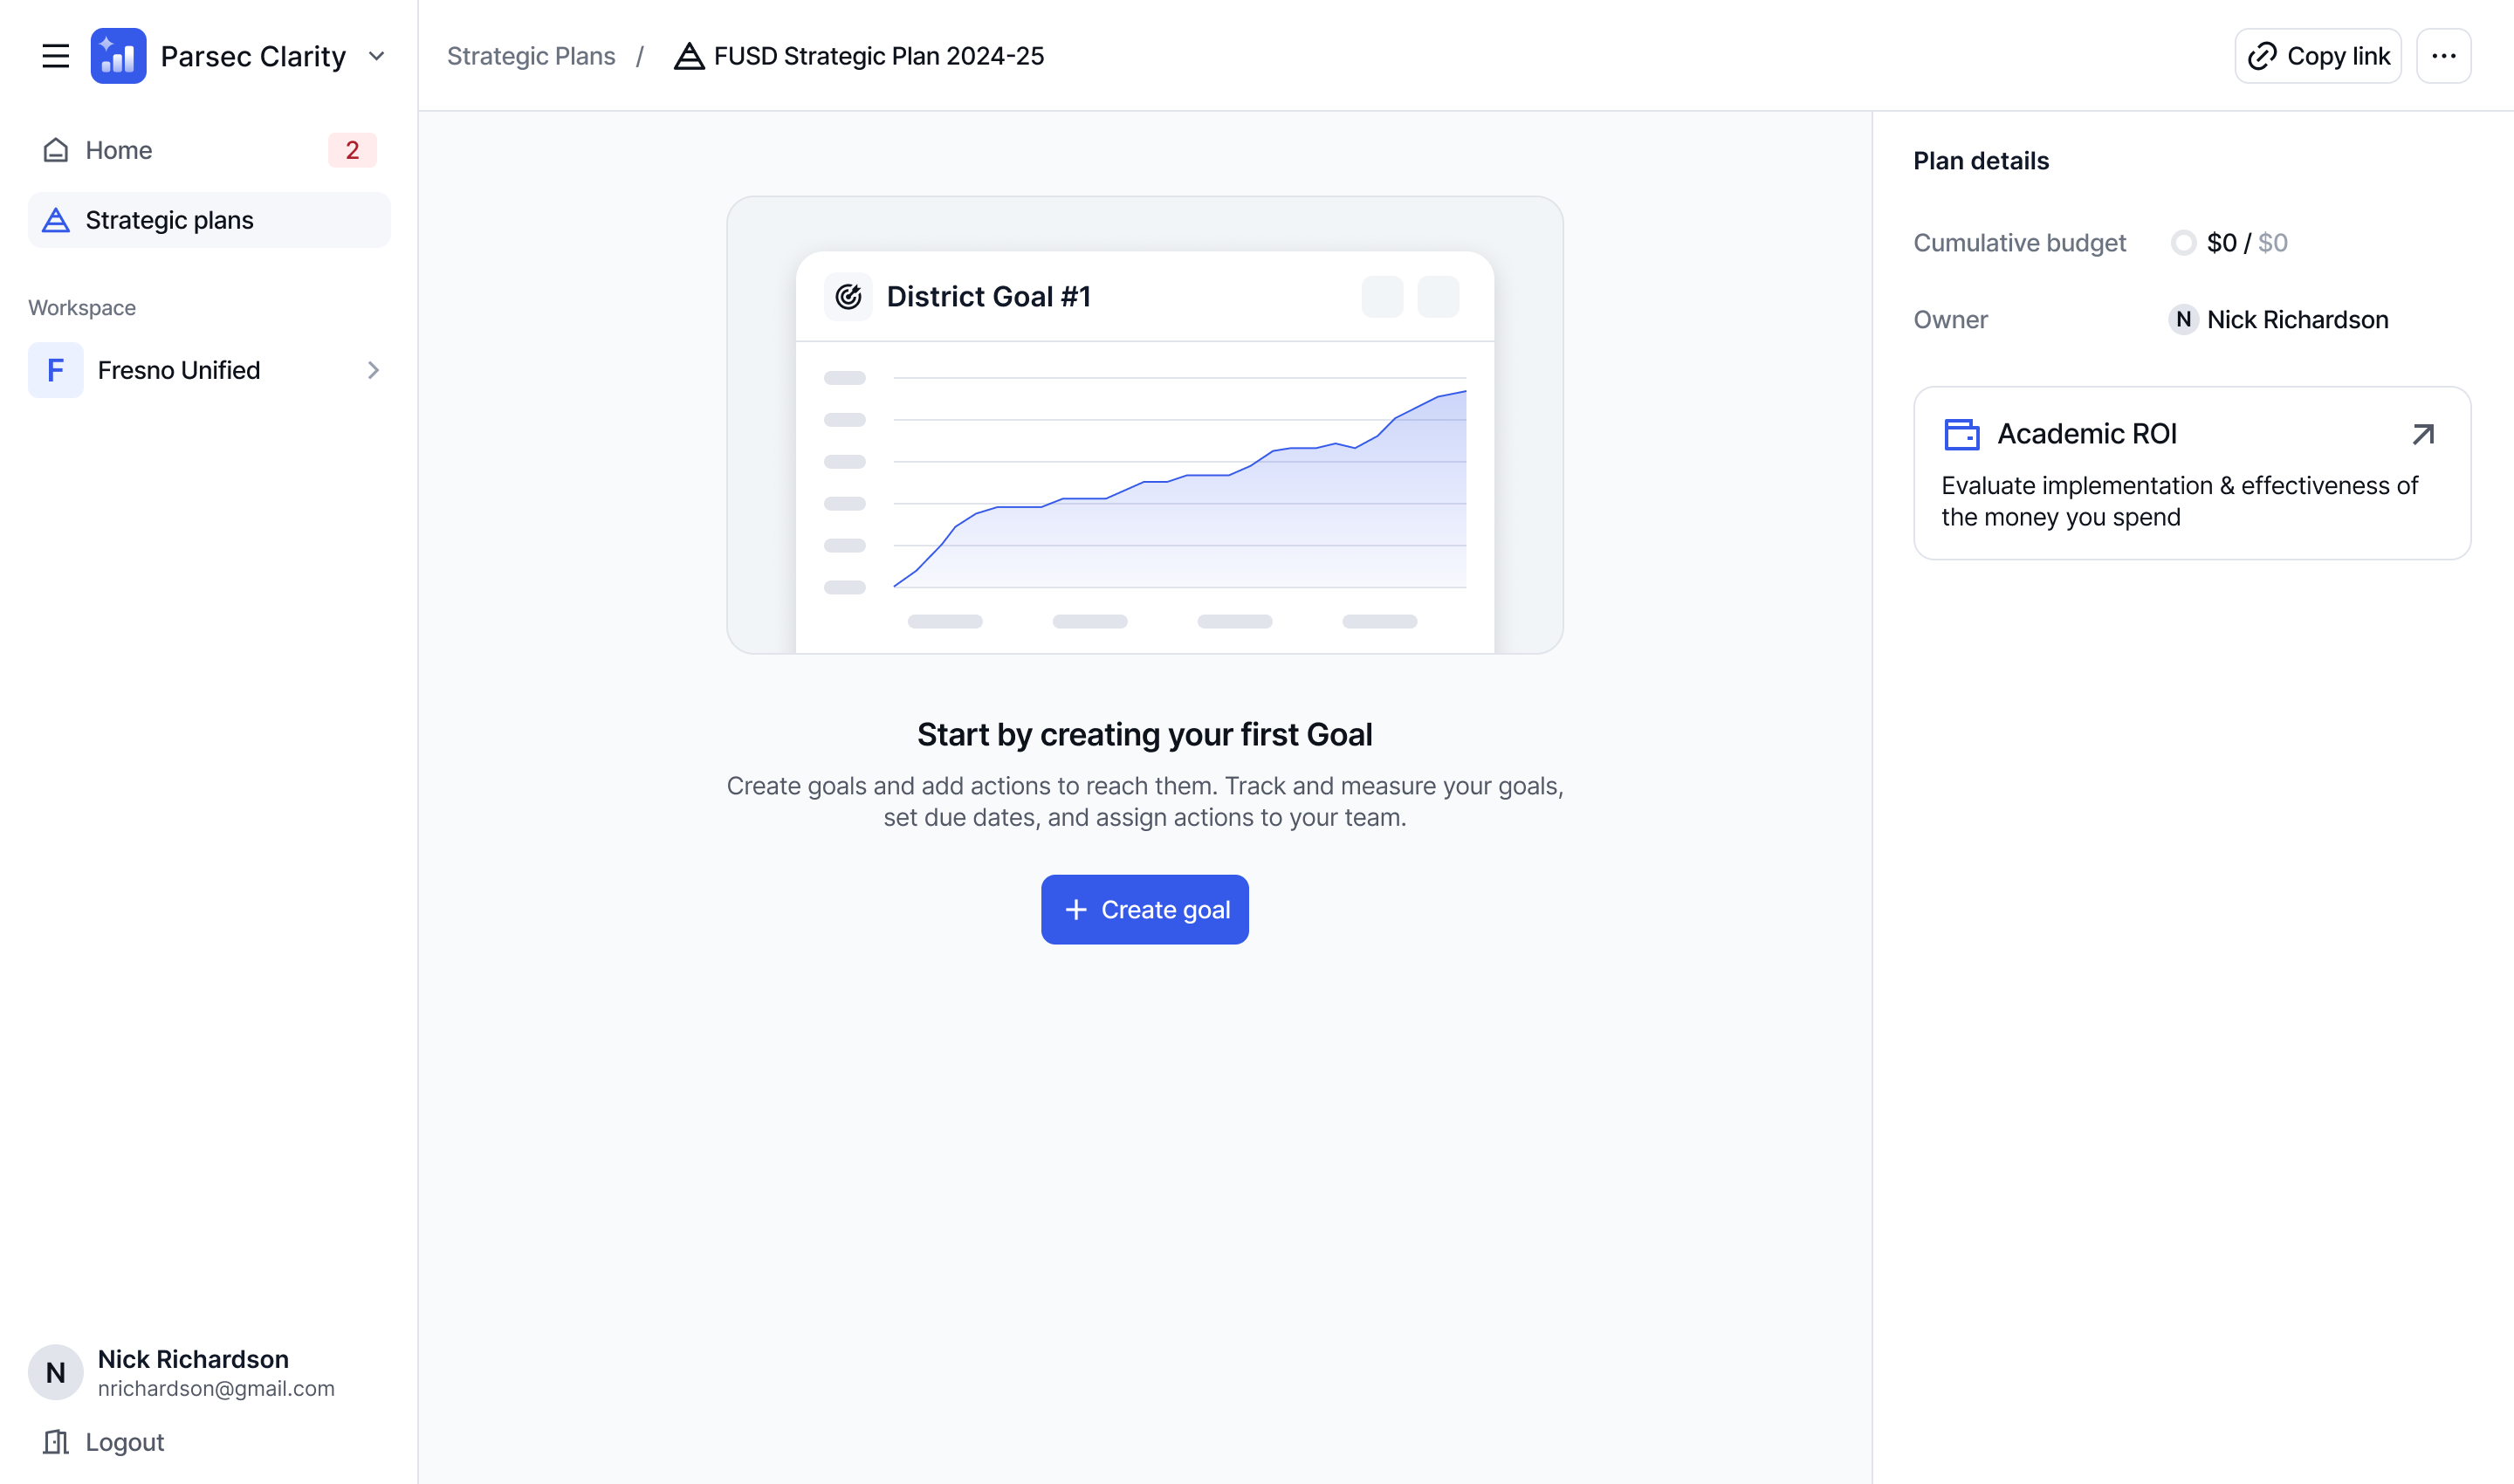Click the Logout door icon
Screen dimensions: 2514x1484
click(56, 1442)
